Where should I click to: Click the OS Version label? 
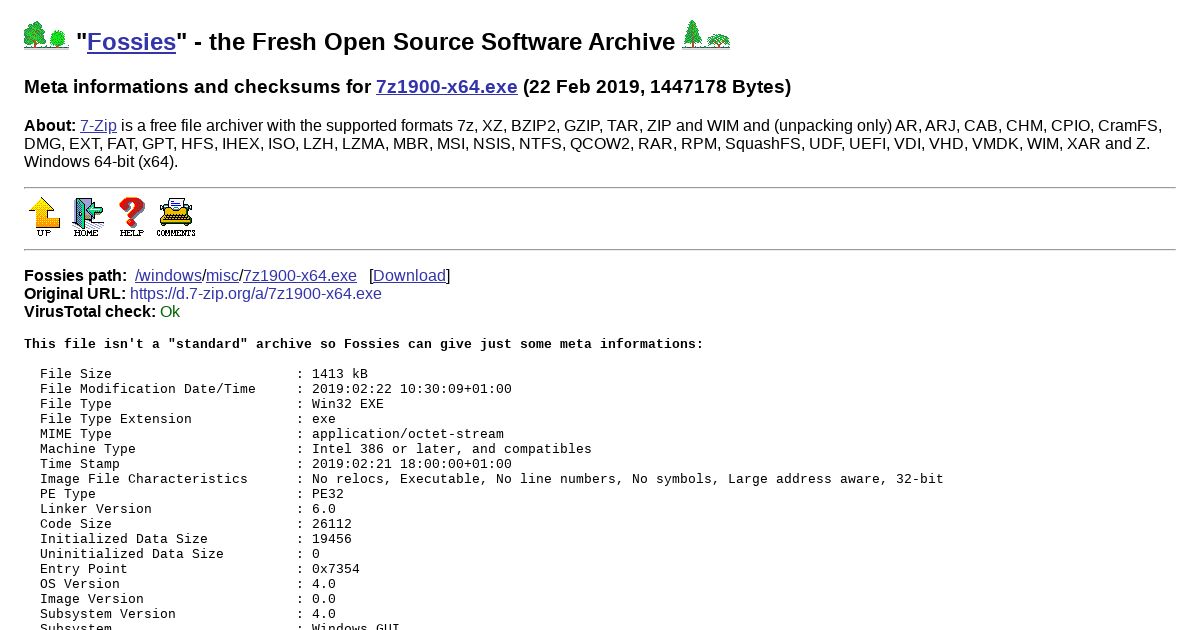(80, 584)
